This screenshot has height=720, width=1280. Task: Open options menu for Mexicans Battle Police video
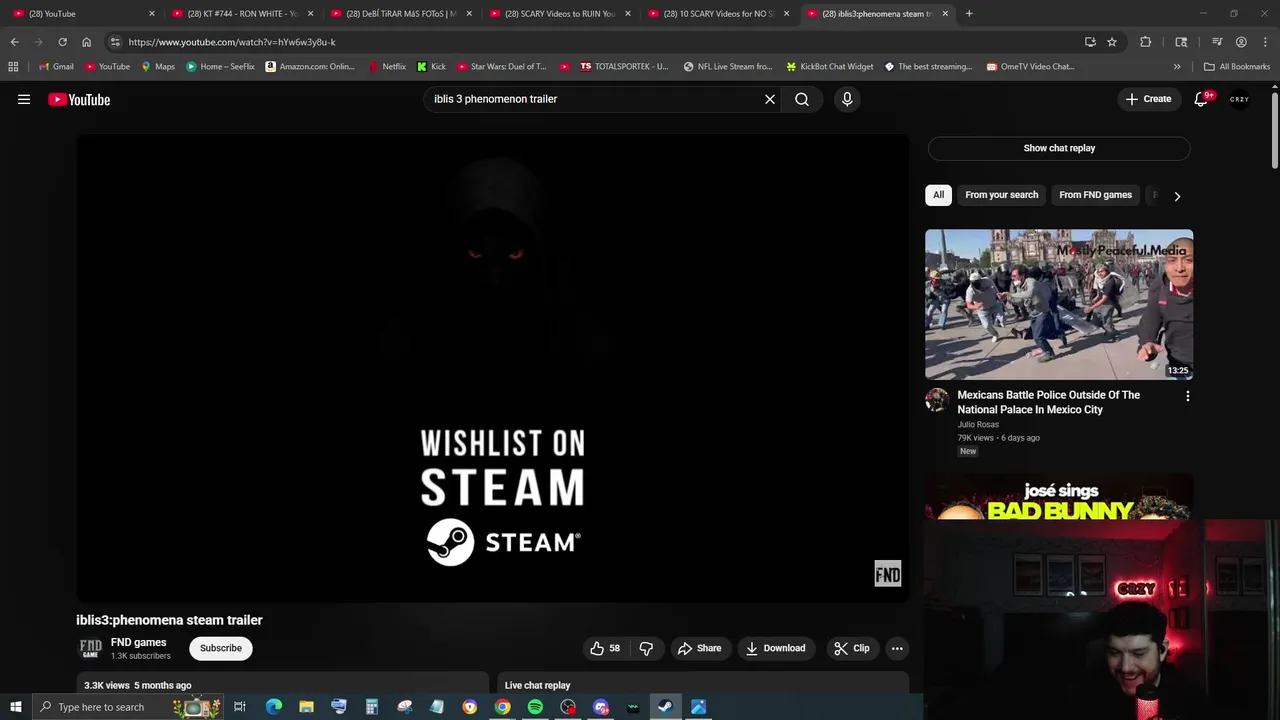(1187, 396)
